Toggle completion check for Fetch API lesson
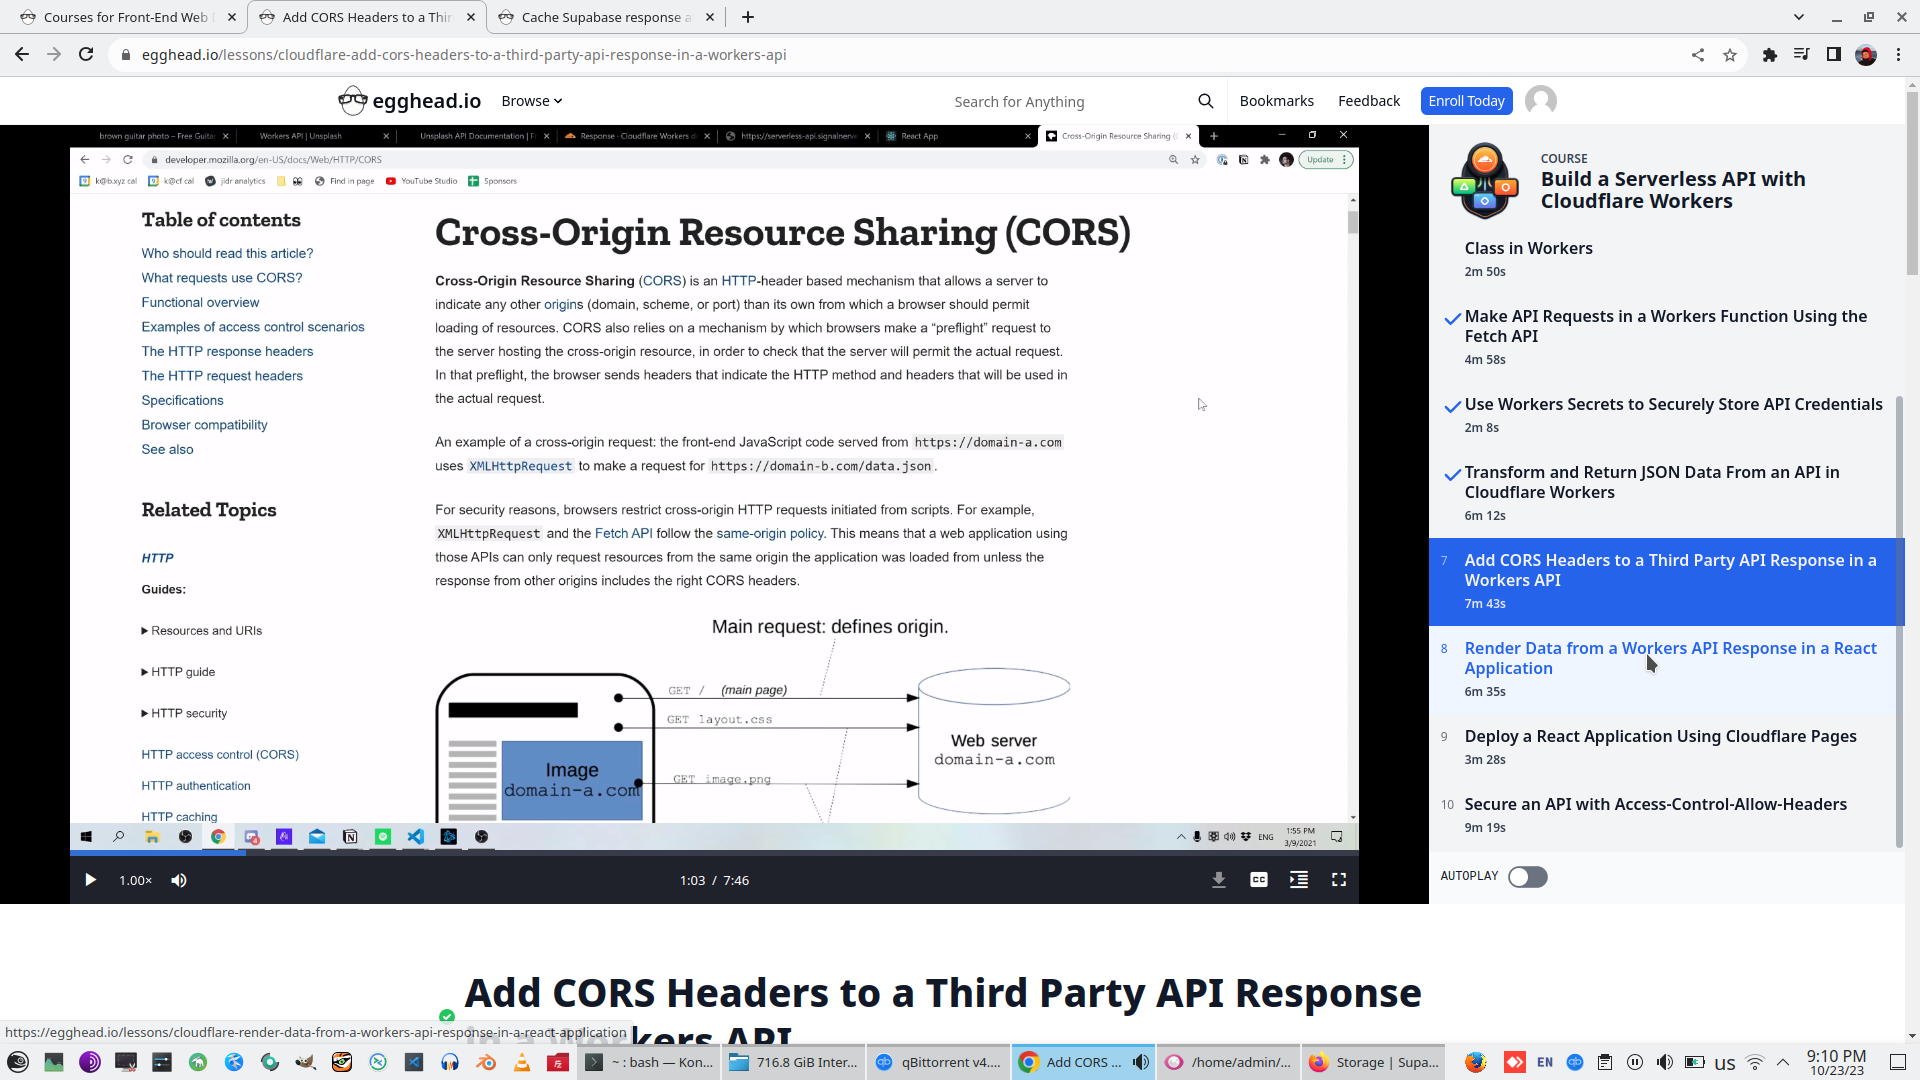The image size is (1920, 1080). tap(1452, 319)
